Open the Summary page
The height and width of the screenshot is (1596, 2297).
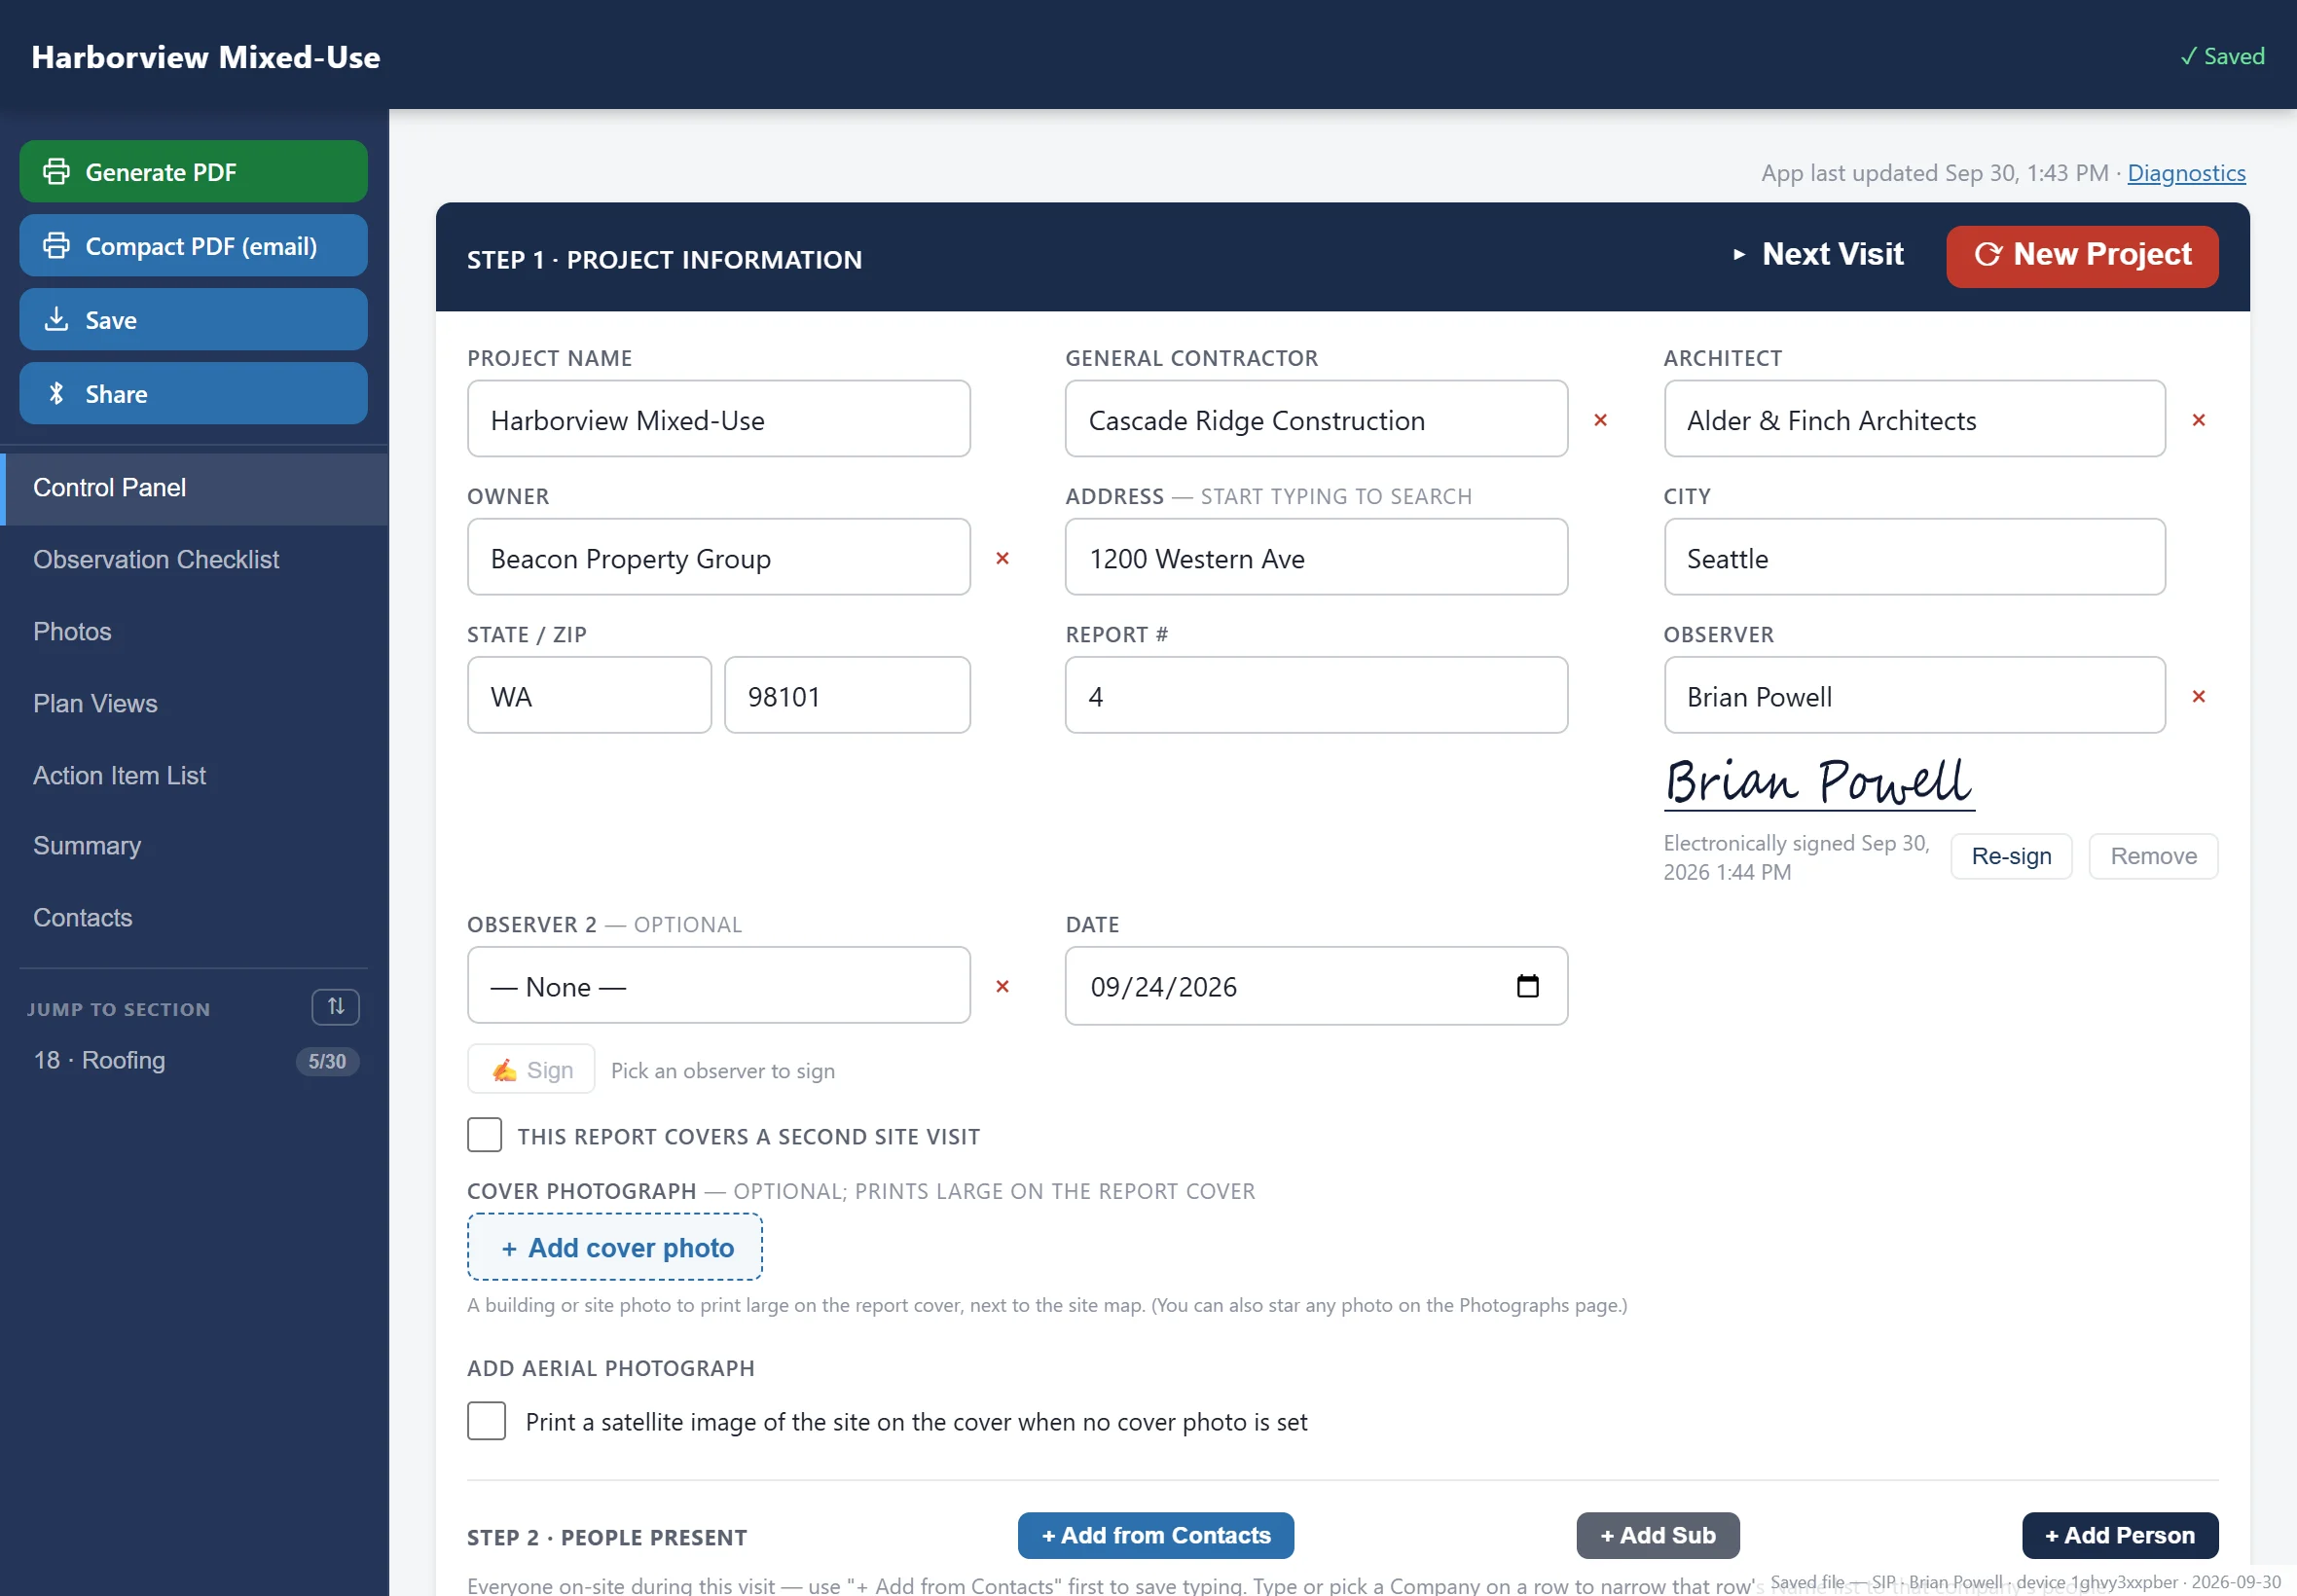point(194,846)
